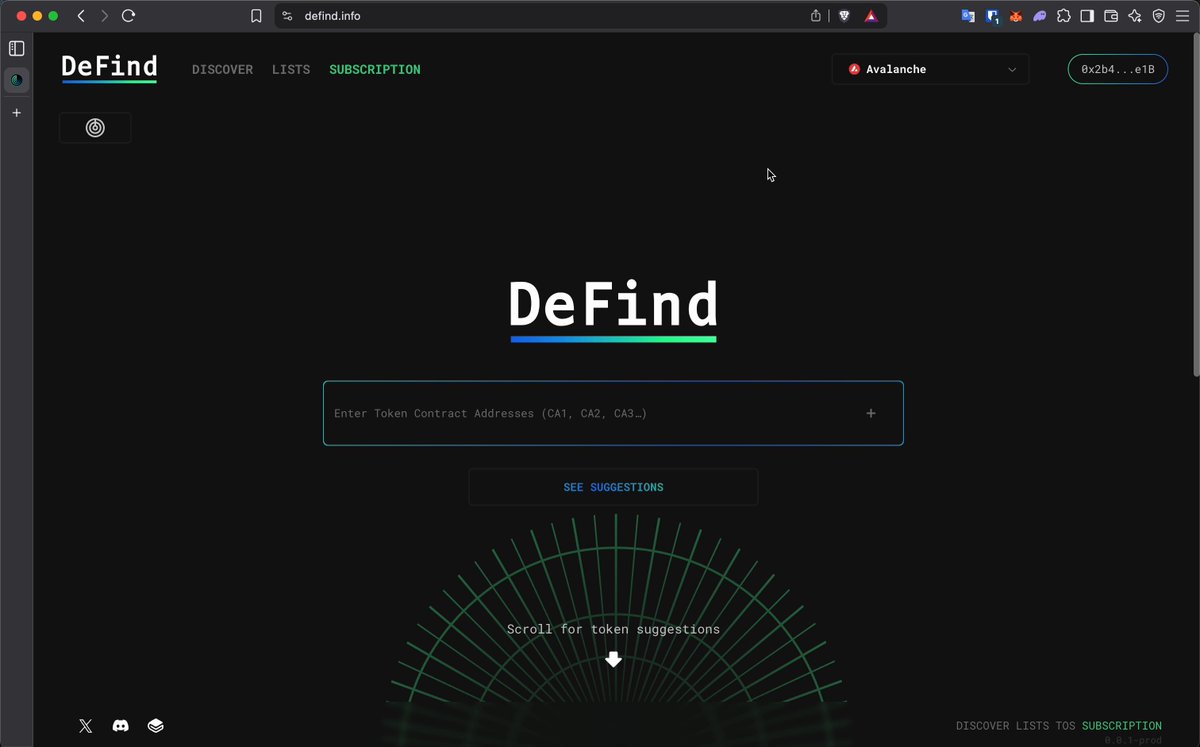Toggle the browser sidebar panel icon
The image size is (1200, 747).
pos(1087,16)
